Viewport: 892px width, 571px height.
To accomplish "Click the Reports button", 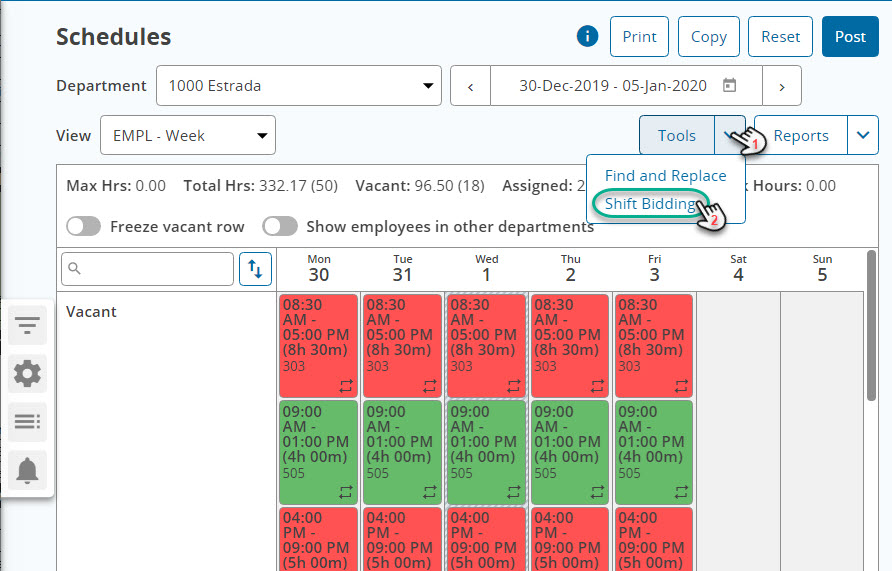I will (x=801, y=135).
